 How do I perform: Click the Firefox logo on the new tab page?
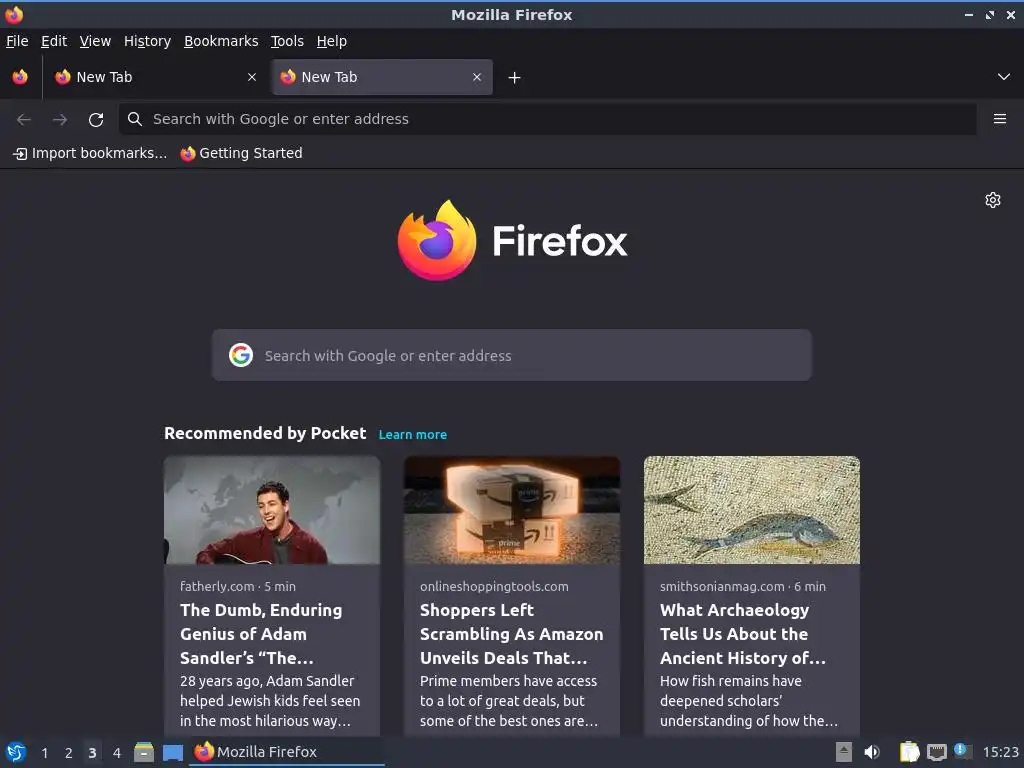[x=512, y=241]
